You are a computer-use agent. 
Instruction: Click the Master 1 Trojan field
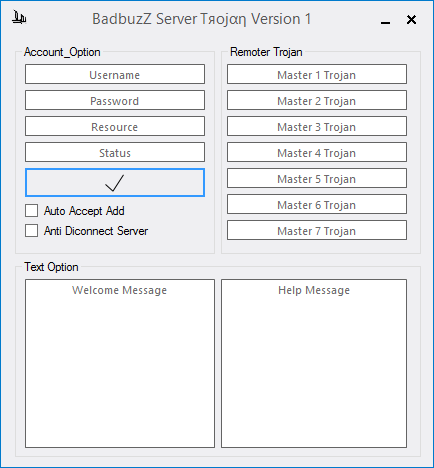coord(317,74)
